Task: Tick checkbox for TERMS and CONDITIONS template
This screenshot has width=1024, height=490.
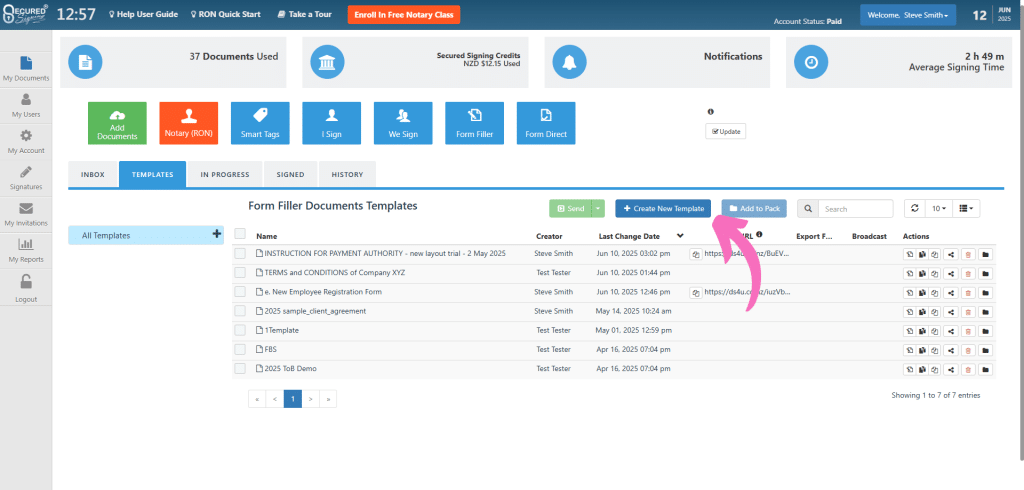Action: point(240,273)
